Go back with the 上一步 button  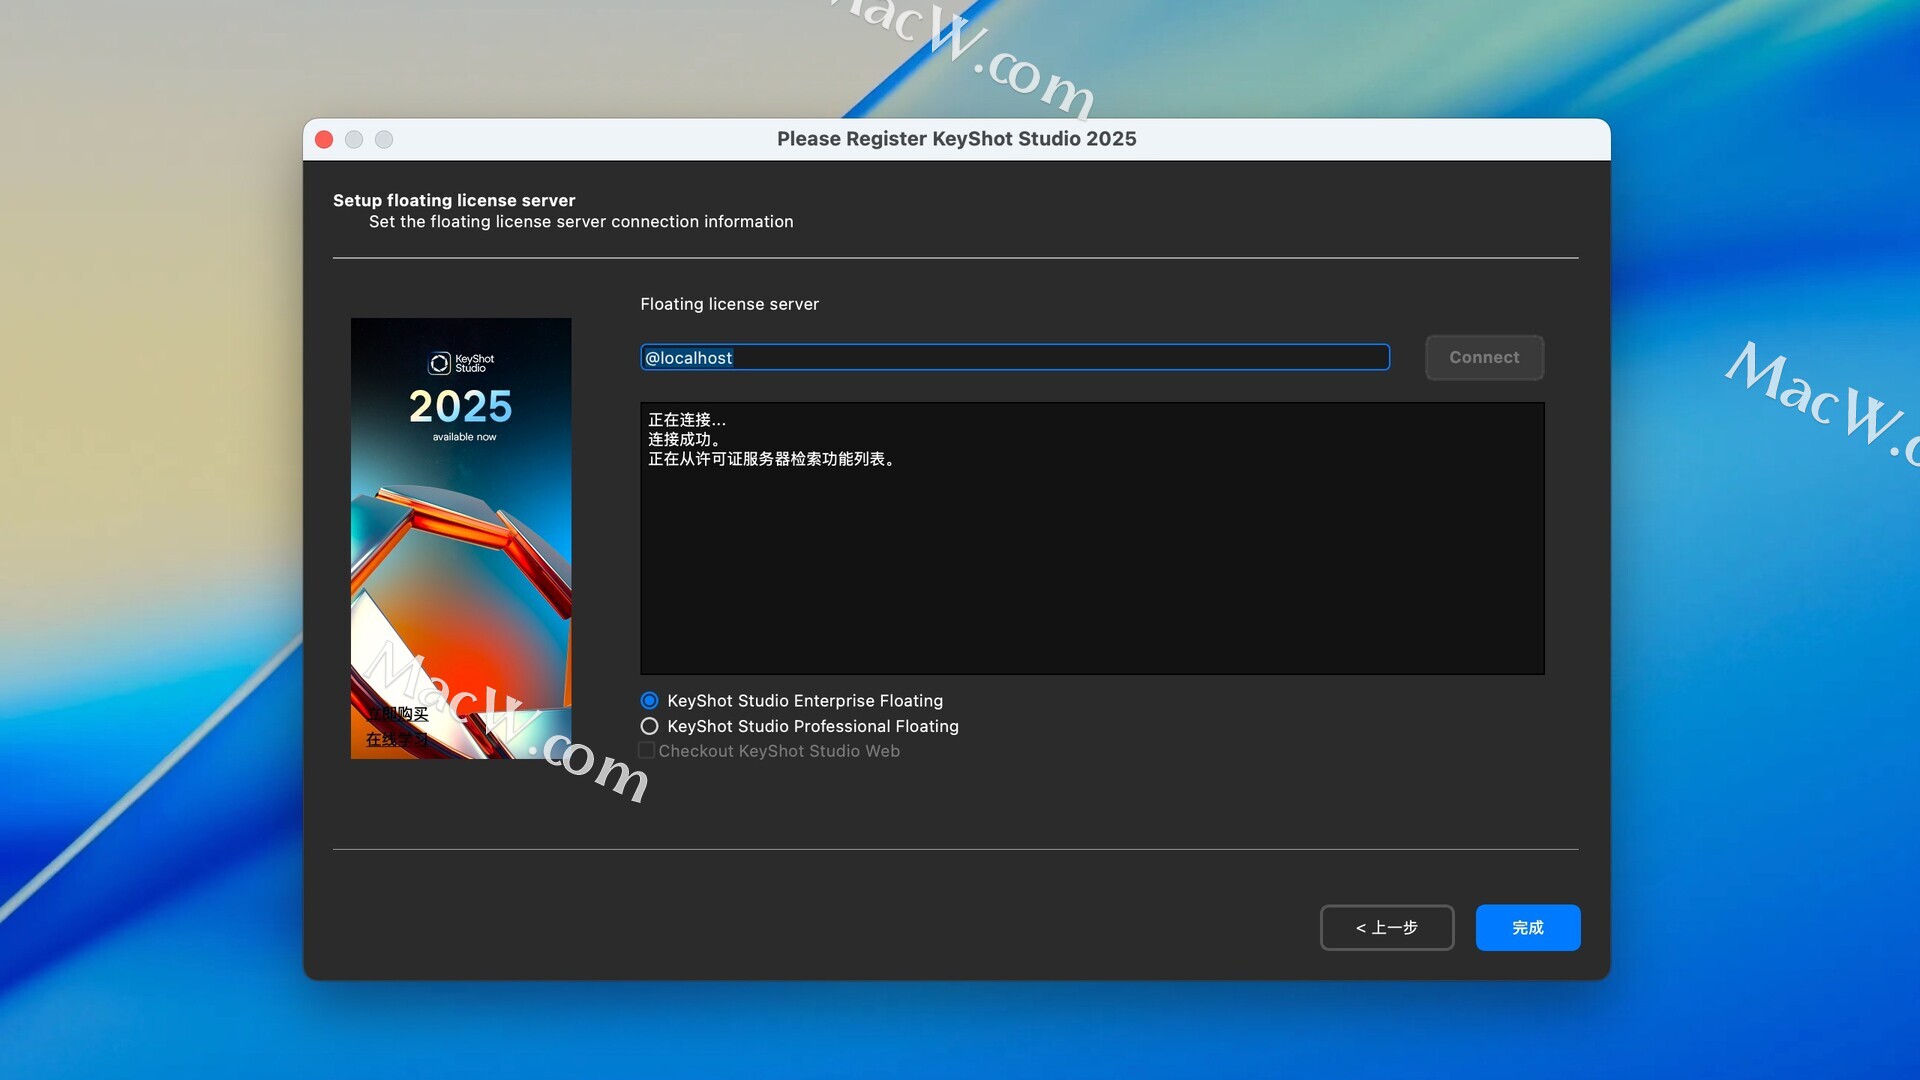click(x=1387, y=928)
